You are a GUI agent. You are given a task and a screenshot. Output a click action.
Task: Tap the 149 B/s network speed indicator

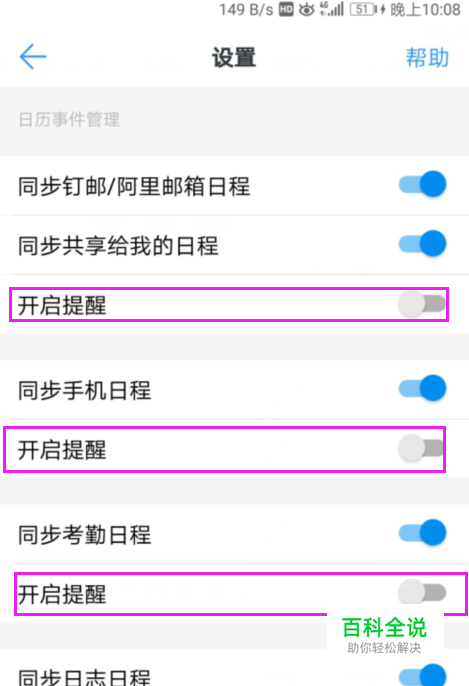[246, 9]
